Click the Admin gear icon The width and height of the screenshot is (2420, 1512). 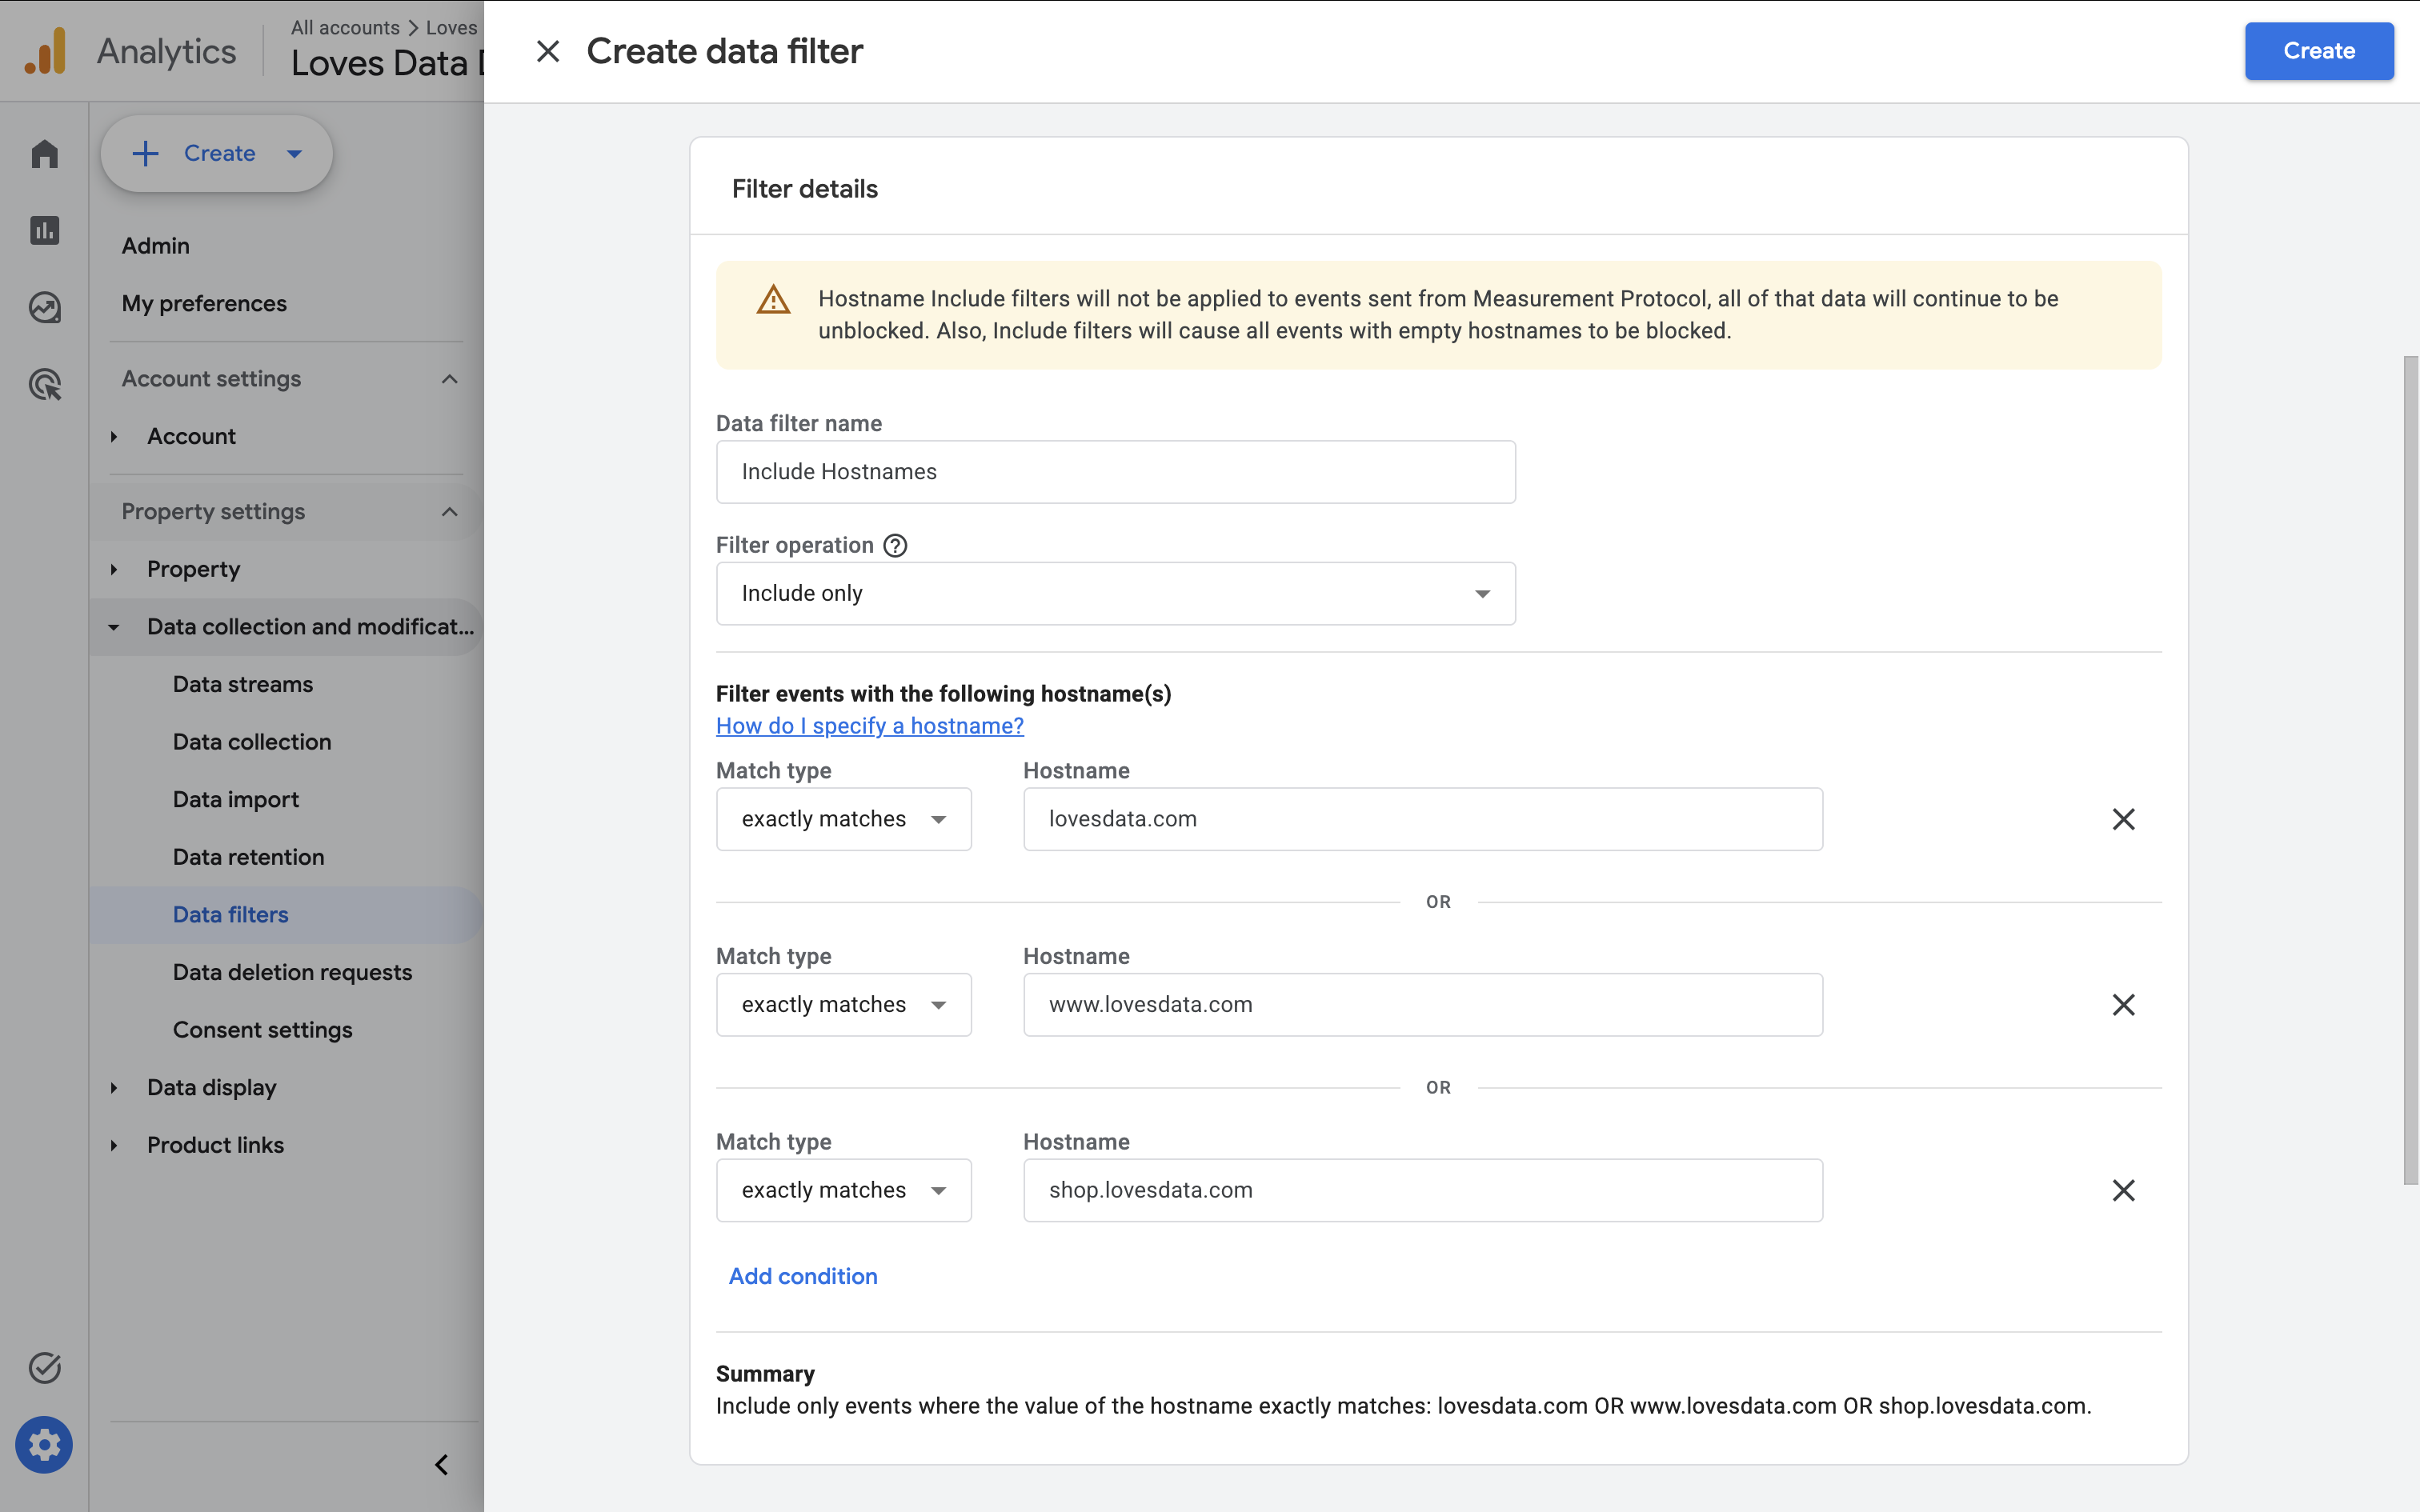(44, 1444)
